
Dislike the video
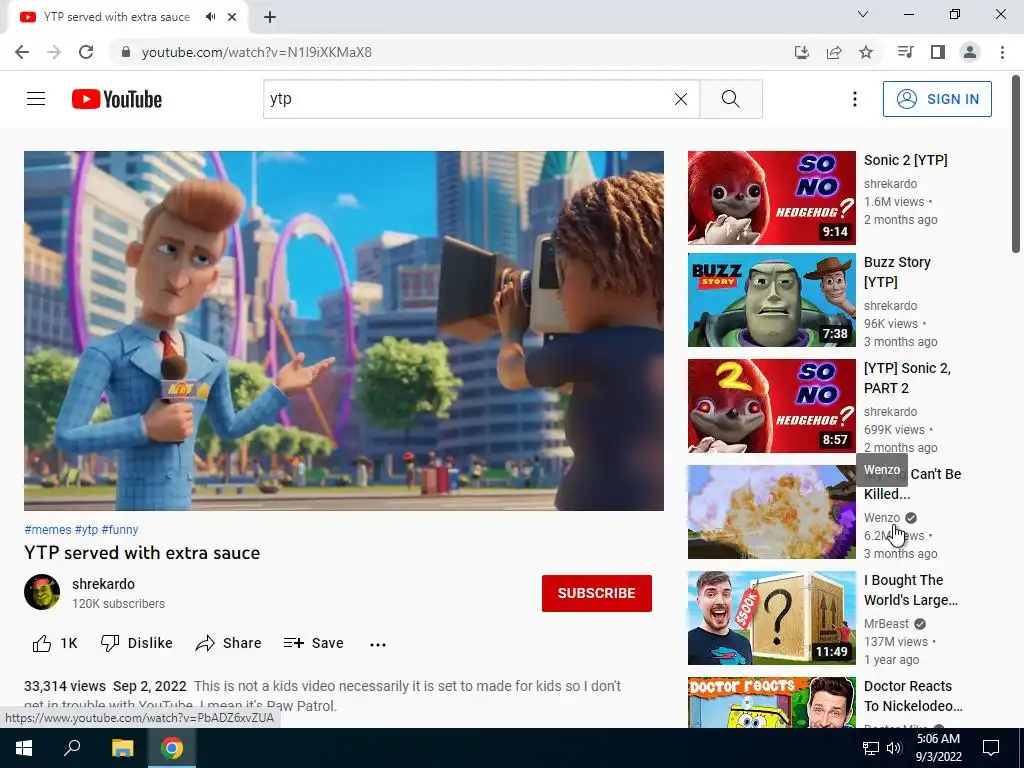[x=136, y=643]
